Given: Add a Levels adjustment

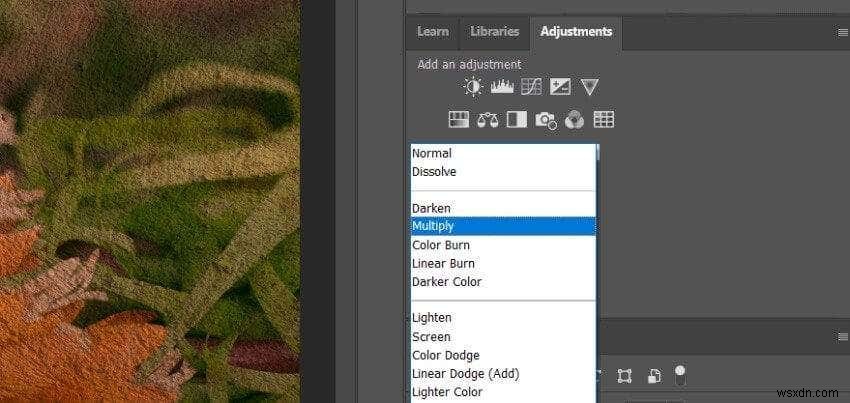Looking at the screenshot, I should coord(502,87).
